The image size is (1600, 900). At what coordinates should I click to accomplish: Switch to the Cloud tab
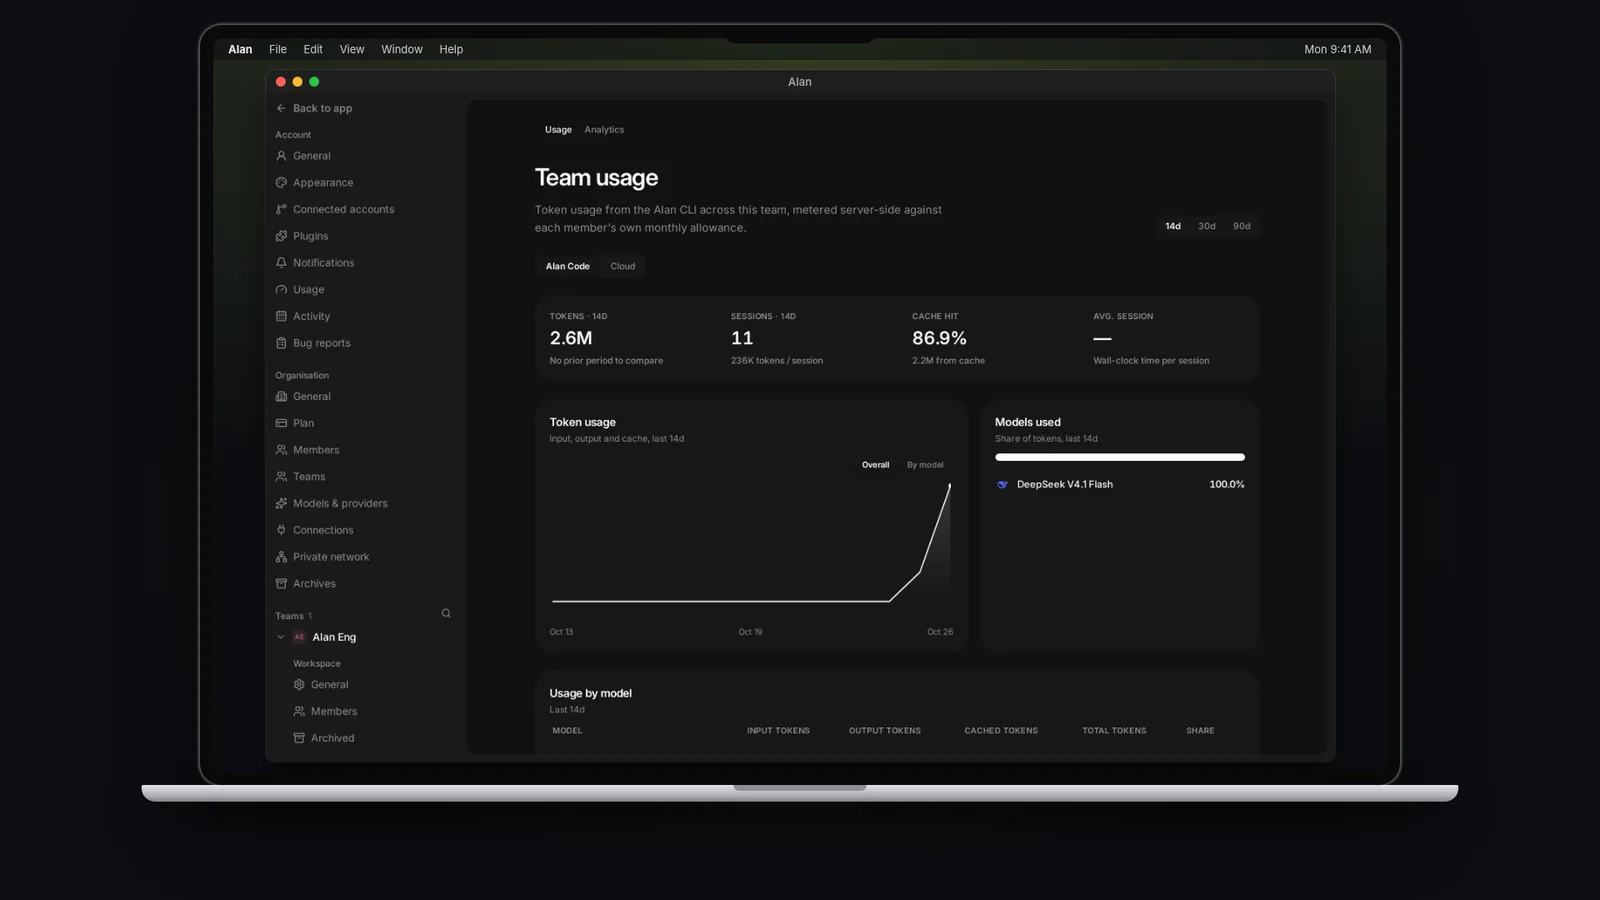point(623,266)
